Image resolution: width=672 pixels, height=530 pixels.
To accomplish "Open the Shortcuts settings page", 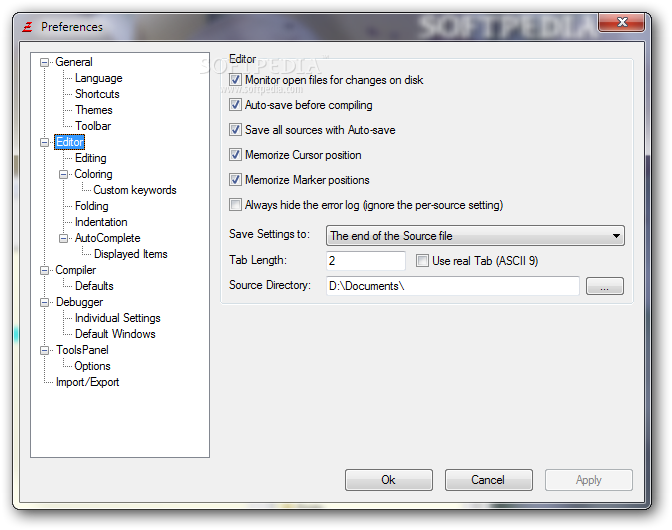I will click(97, 94).
